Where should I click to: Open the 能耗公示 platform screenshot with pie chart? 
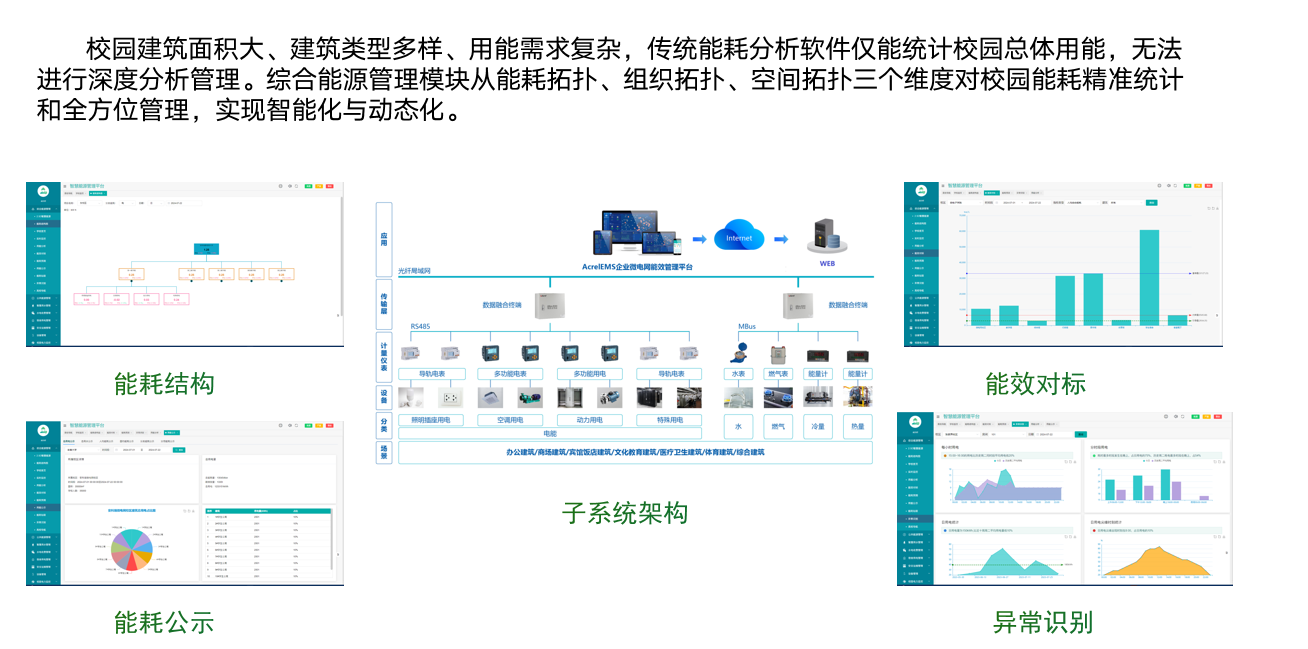point(184,503)
